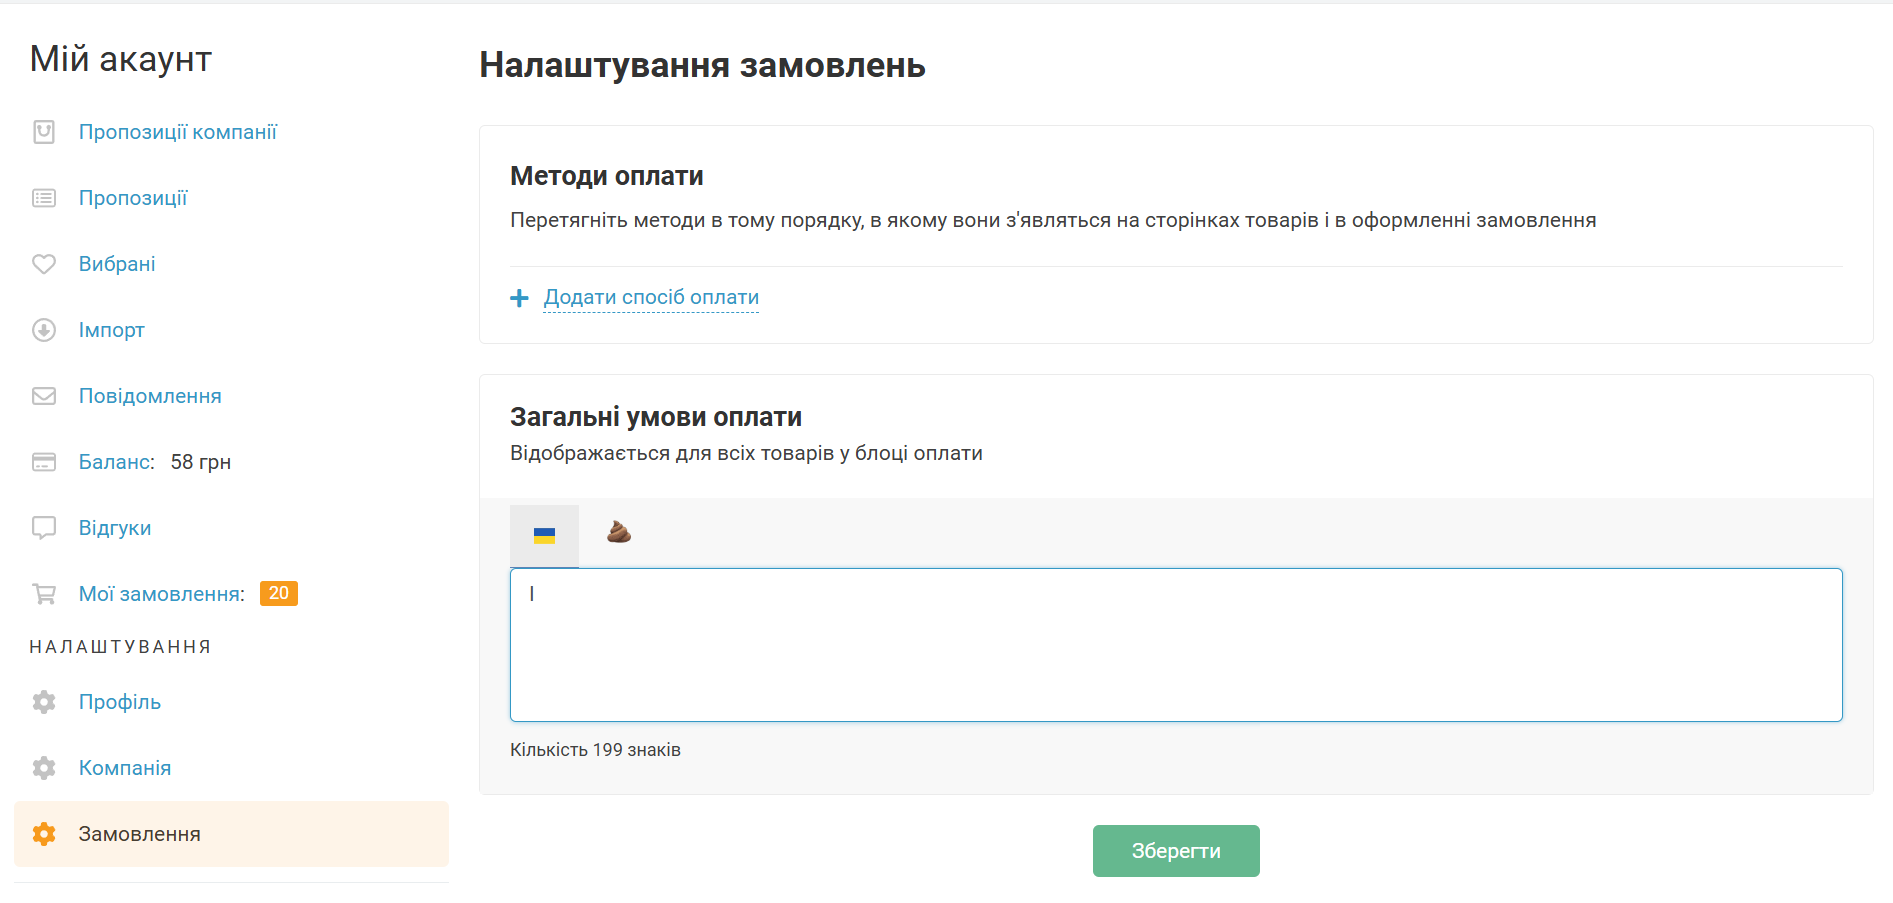This screenshot has width=1893, height=903.
Task: Click the envelope icon for Повідомлення
Action: (x=44, y=396)
